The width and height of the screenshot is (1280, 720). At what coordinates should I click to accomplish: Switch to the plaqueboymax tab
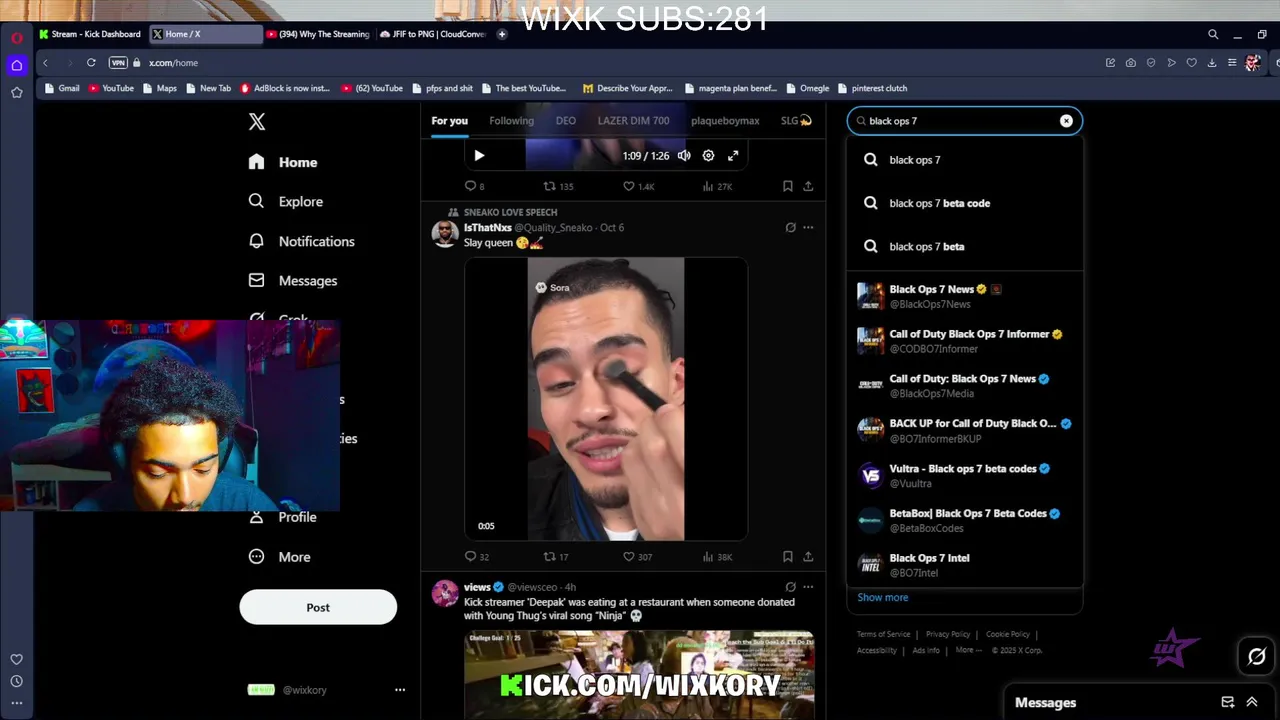pos(725,121)
